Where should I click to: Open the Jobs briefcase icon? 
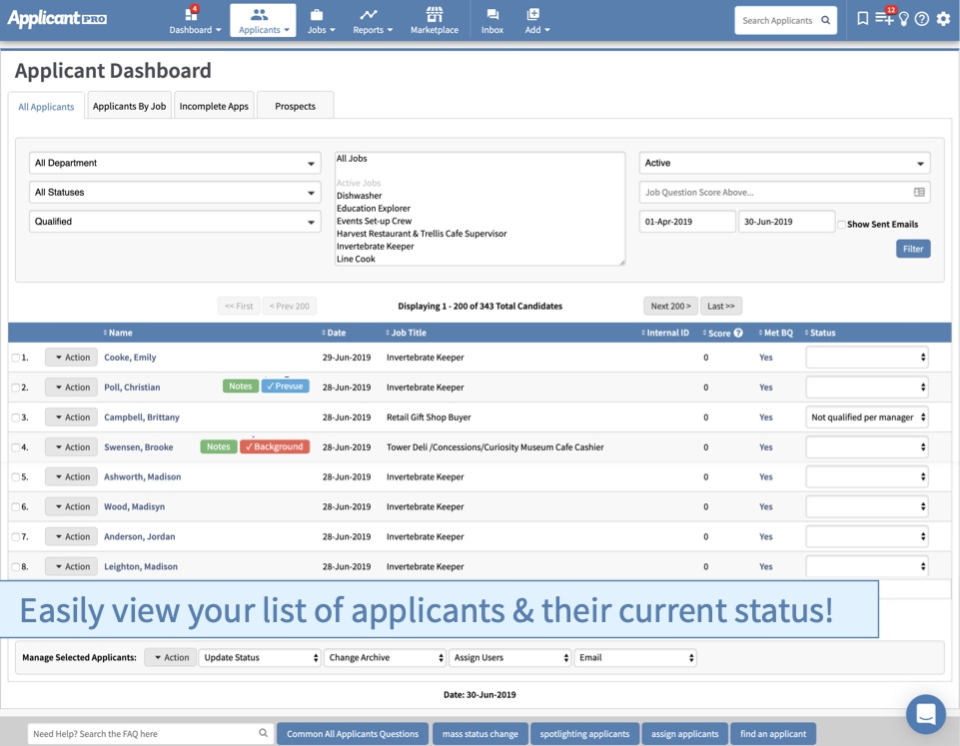click(316, 14)
